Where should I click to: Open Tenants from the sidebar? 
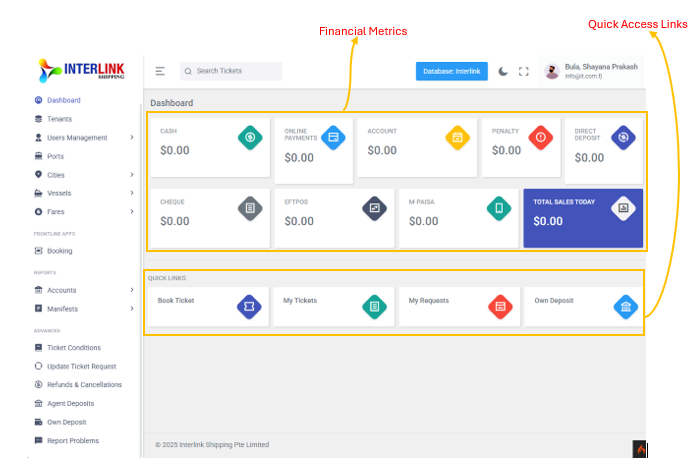click(x=59, y=119)
